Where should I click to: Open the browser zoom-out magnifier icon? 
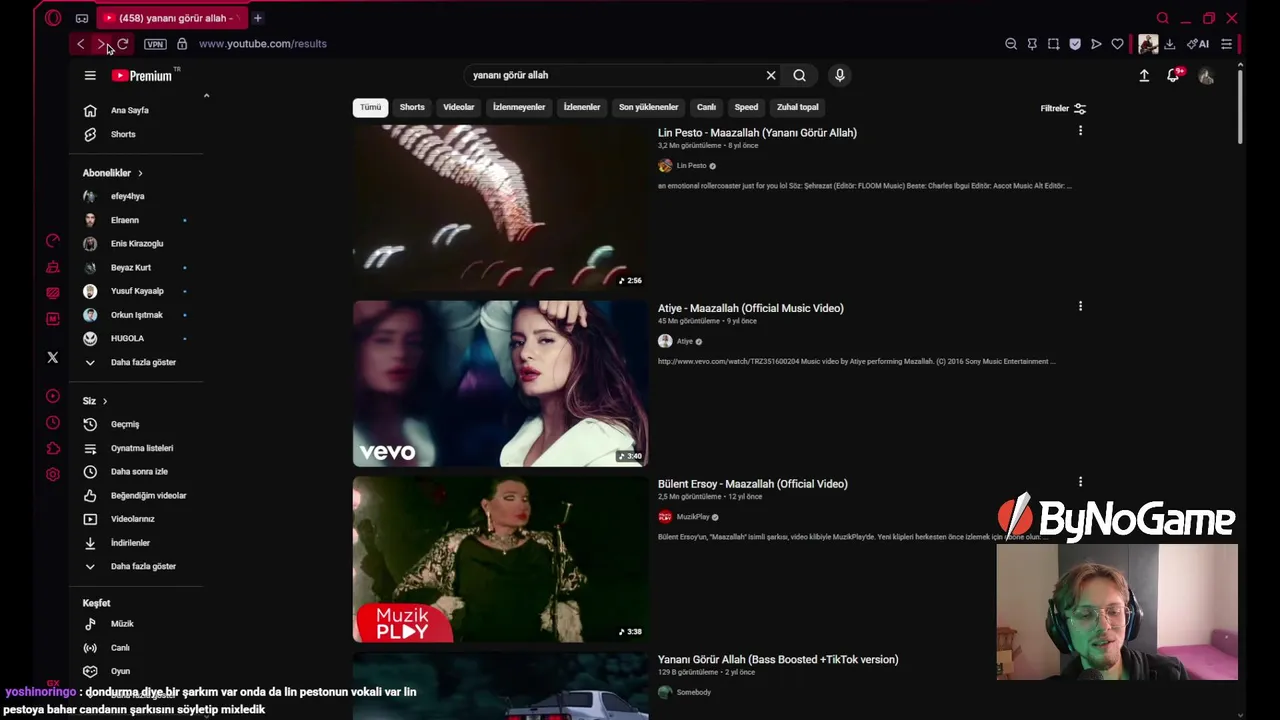pos(1011,44)
